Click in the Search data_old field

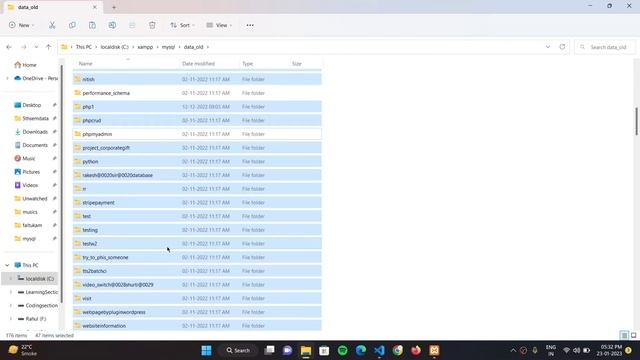tap(605, 47)
